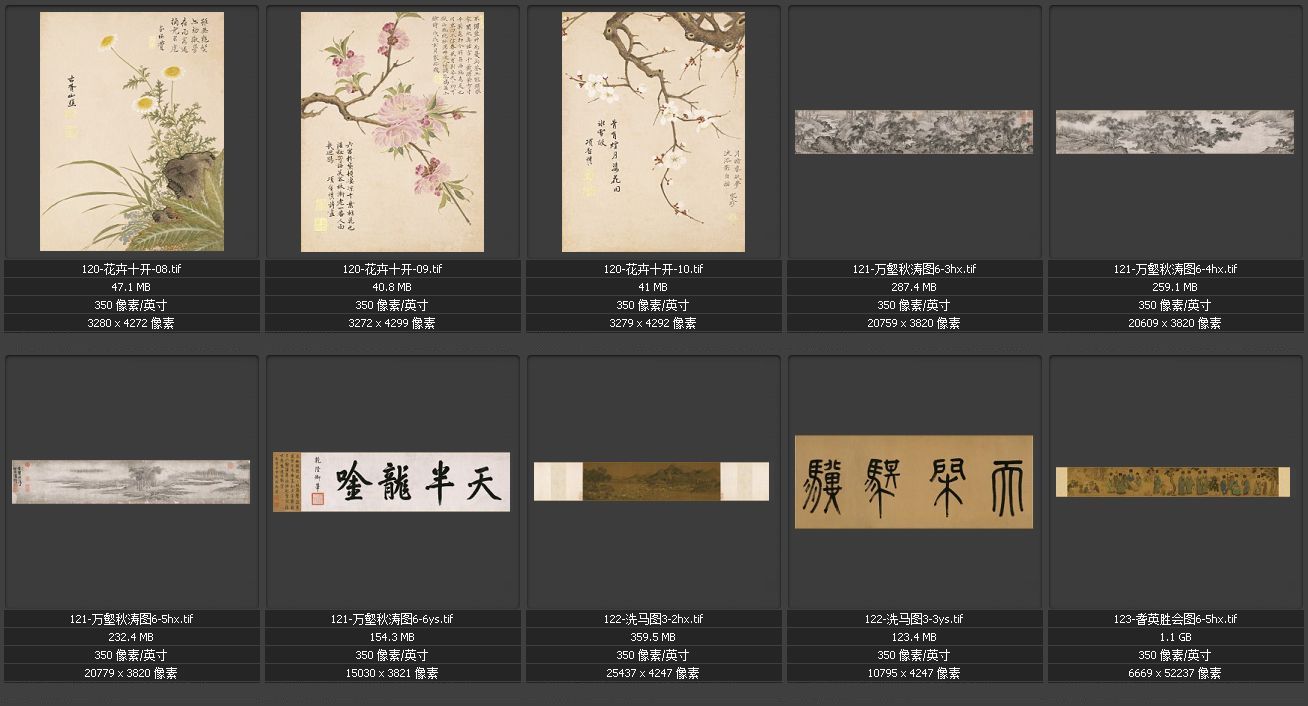Select the chrysanthemum painting thumbnail 花卉十开-08
The image size is (1308, 706).
[131, 132]
